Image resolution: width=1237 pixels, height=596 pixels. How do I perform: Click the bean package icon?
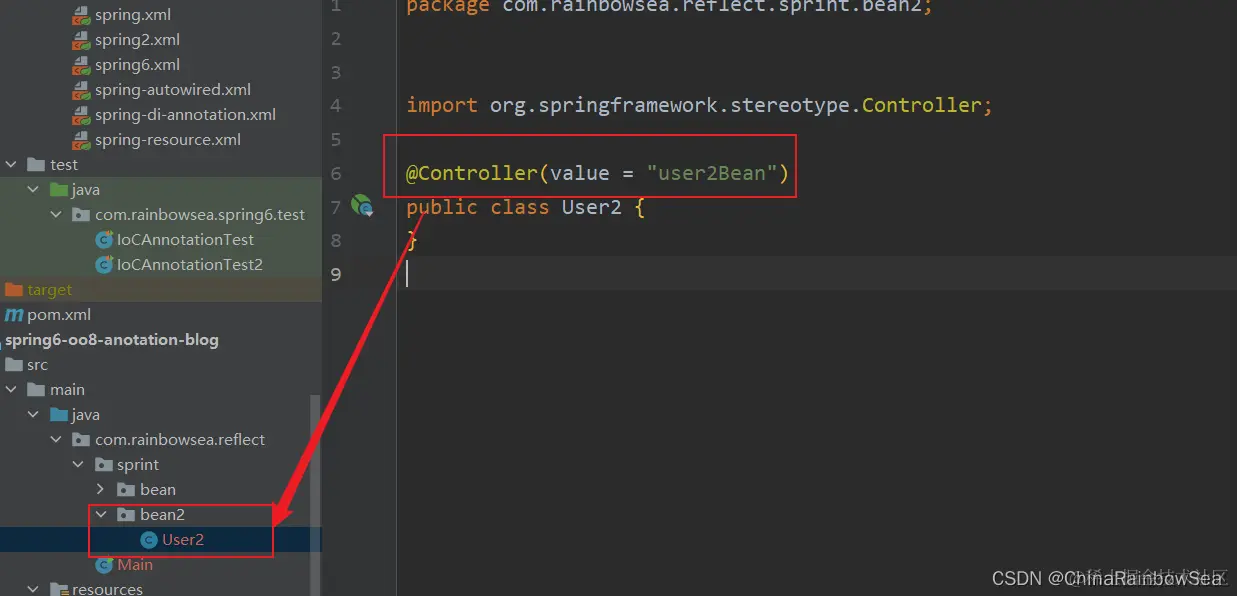[x=126, y=490]
